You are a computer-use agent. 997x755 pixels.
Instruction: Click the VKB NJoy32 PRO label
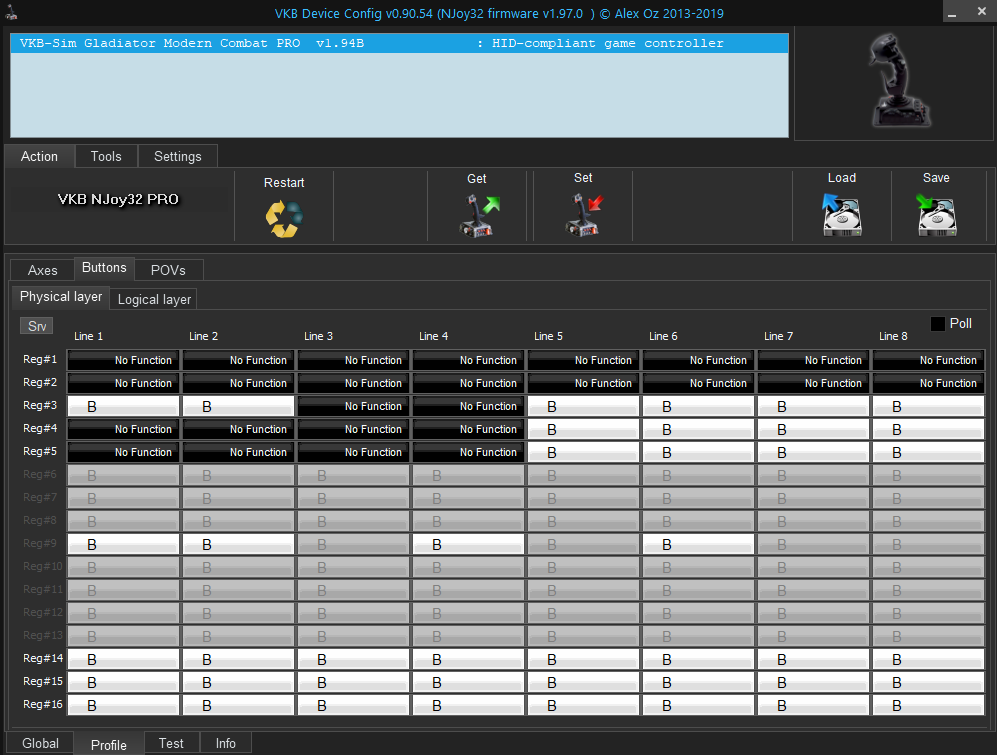point(118,199)
